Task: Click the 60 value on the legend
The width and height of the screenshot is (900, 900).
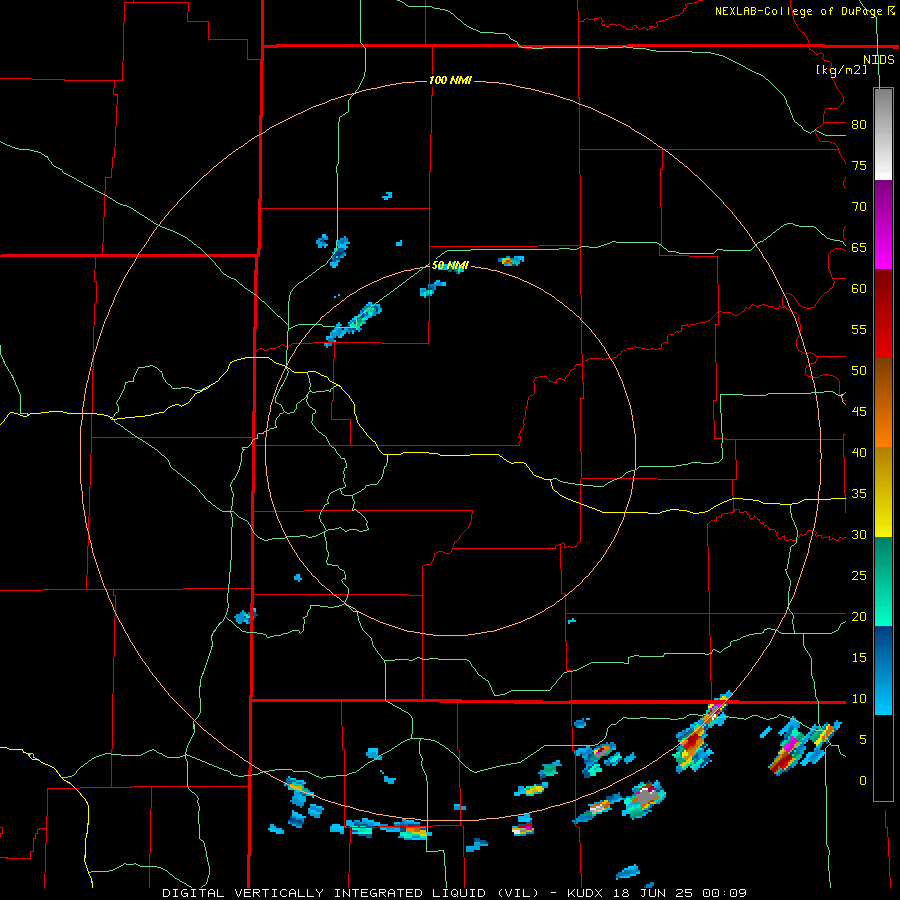Action: [859, 289]
